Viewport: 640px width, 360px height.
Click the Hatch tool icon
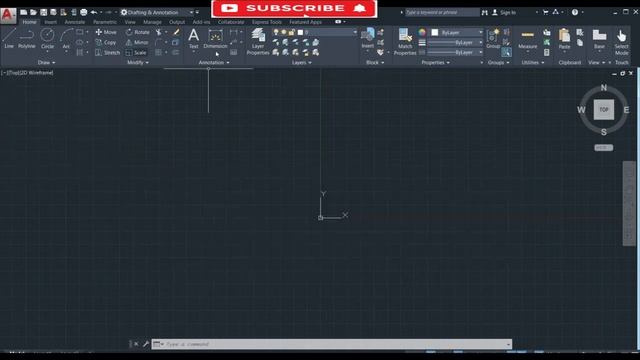click(80, 52)
